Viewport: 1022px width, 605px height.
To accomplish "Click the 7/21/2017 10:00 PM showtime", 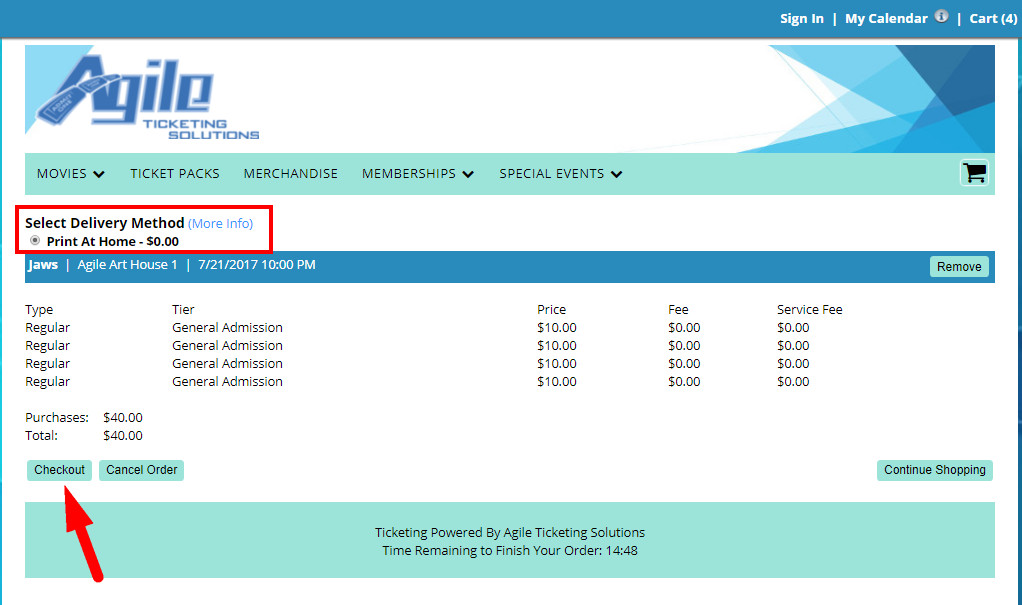I will coord(257,265).
